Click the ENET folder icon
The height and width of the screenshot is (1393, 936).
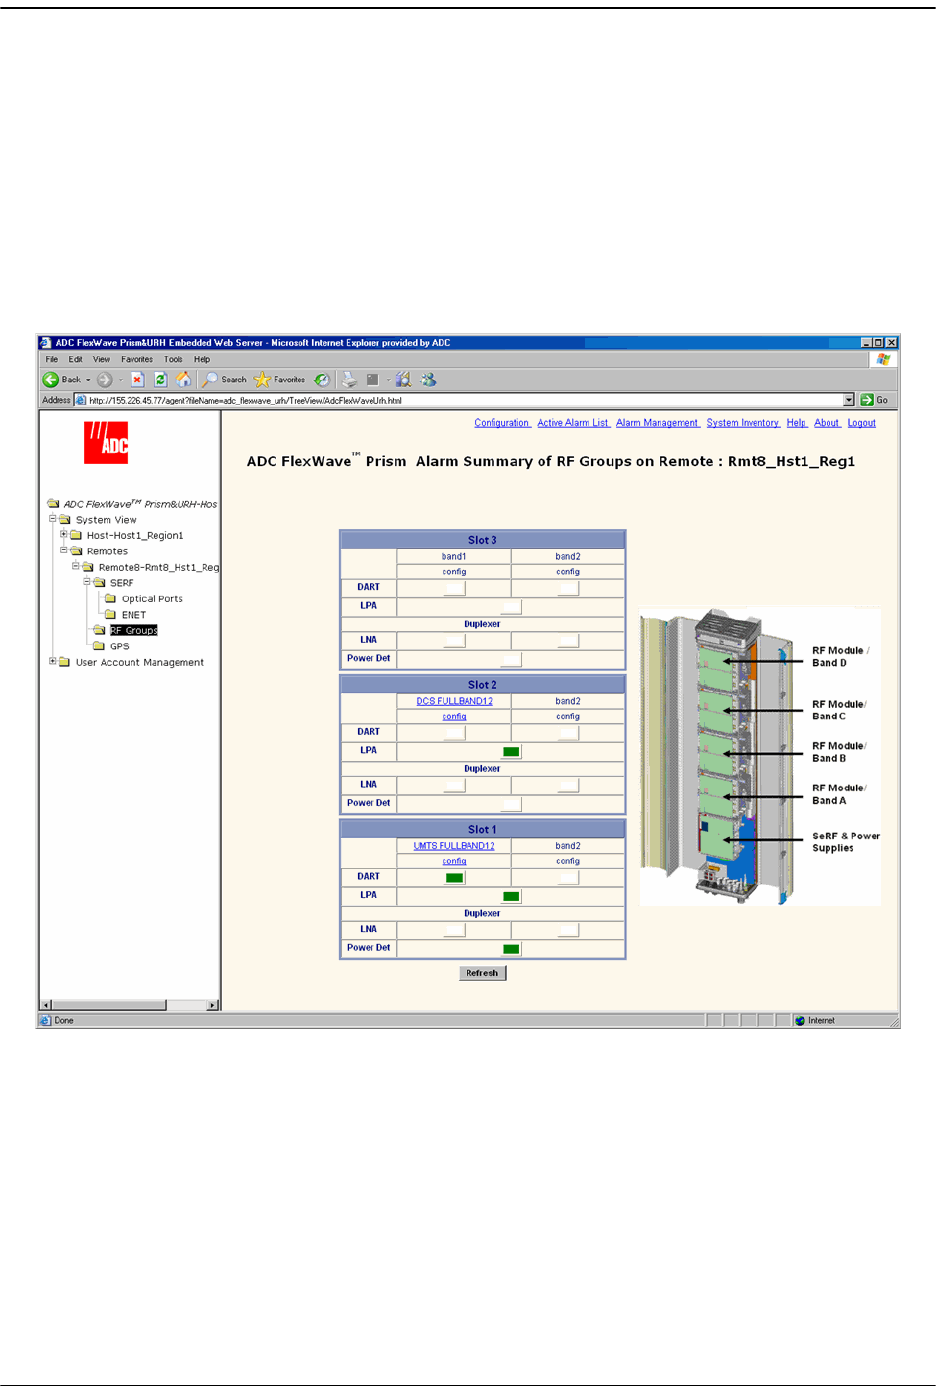pyautogui.click(x=110, y=615)
